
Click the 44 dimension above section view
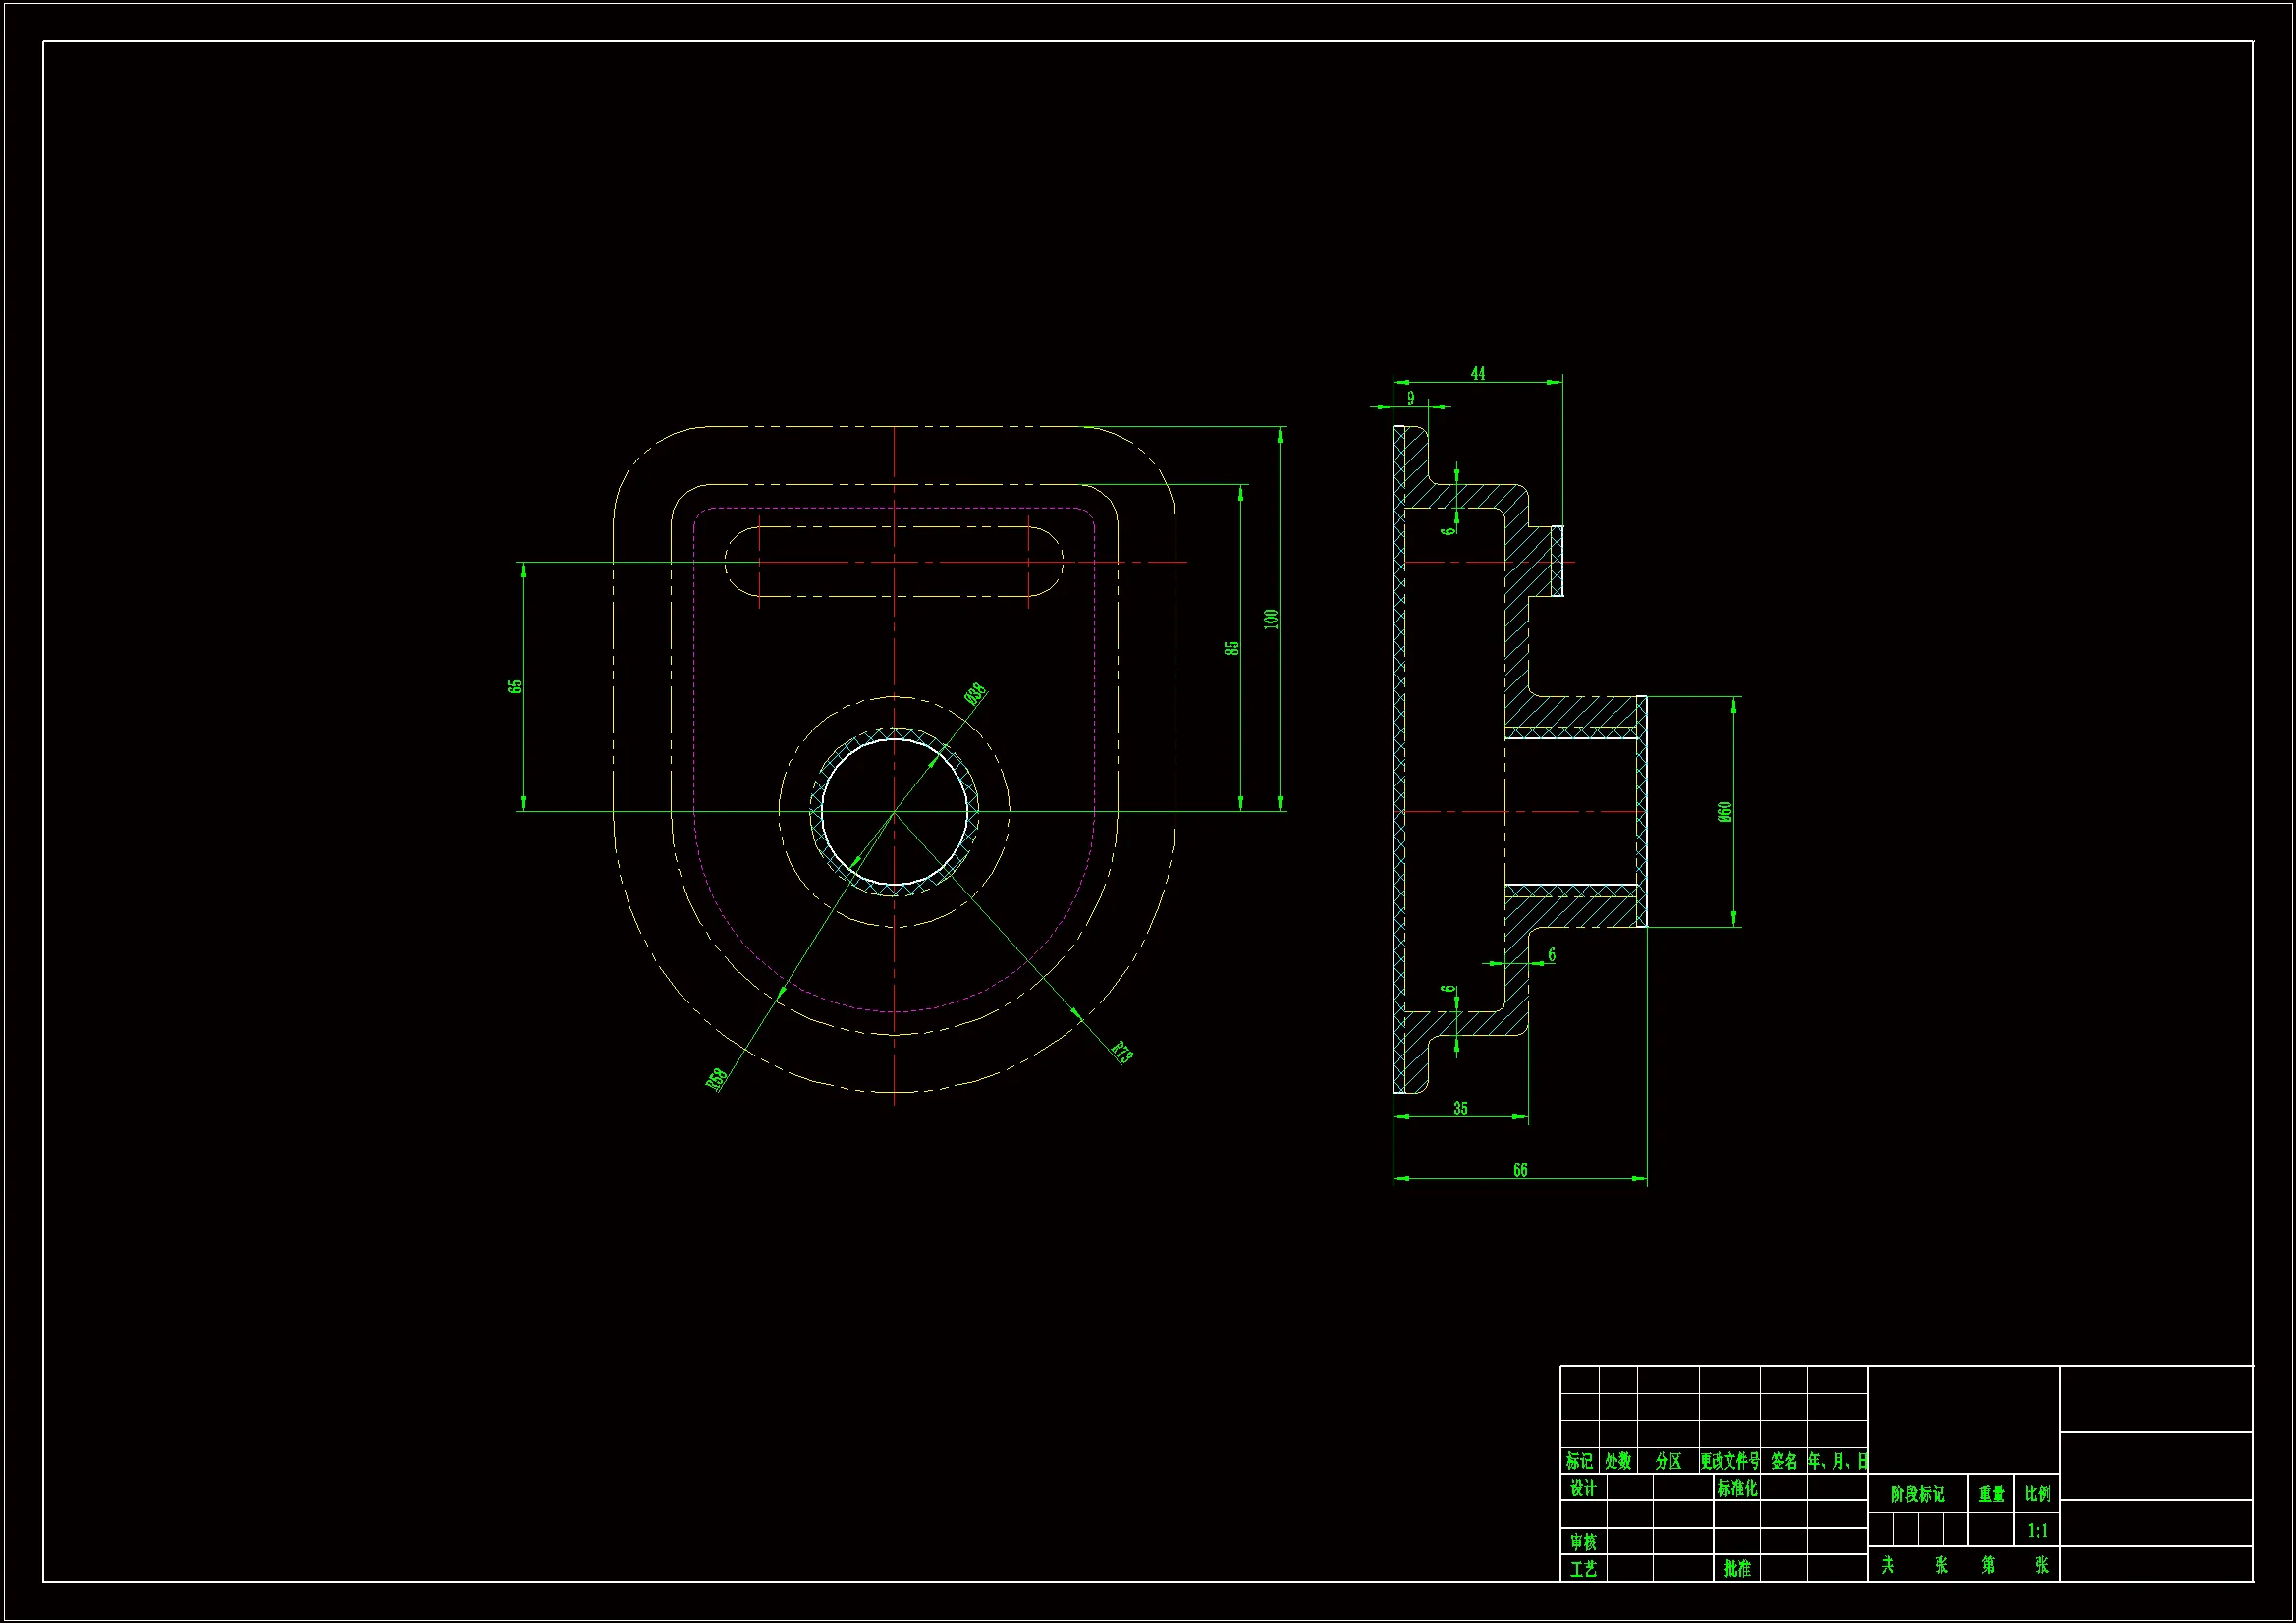[1478, 373]
